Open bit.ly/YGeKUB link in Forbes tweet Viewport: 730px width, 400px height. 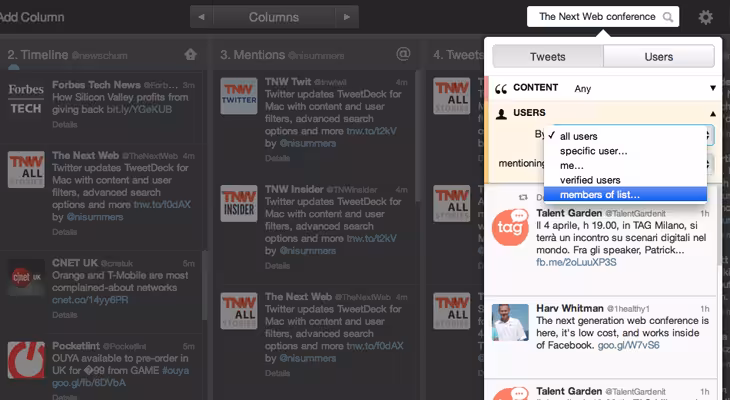[x=139, y=109]
